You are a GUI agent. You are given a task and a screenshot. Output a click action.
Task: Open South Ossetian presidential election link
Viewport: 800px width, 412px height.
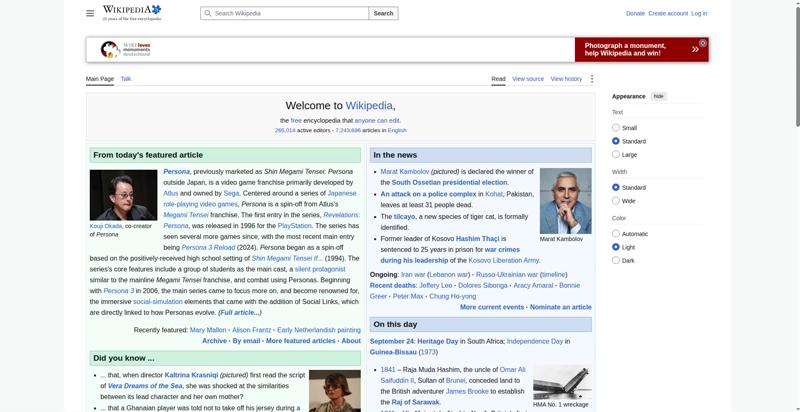449,182
